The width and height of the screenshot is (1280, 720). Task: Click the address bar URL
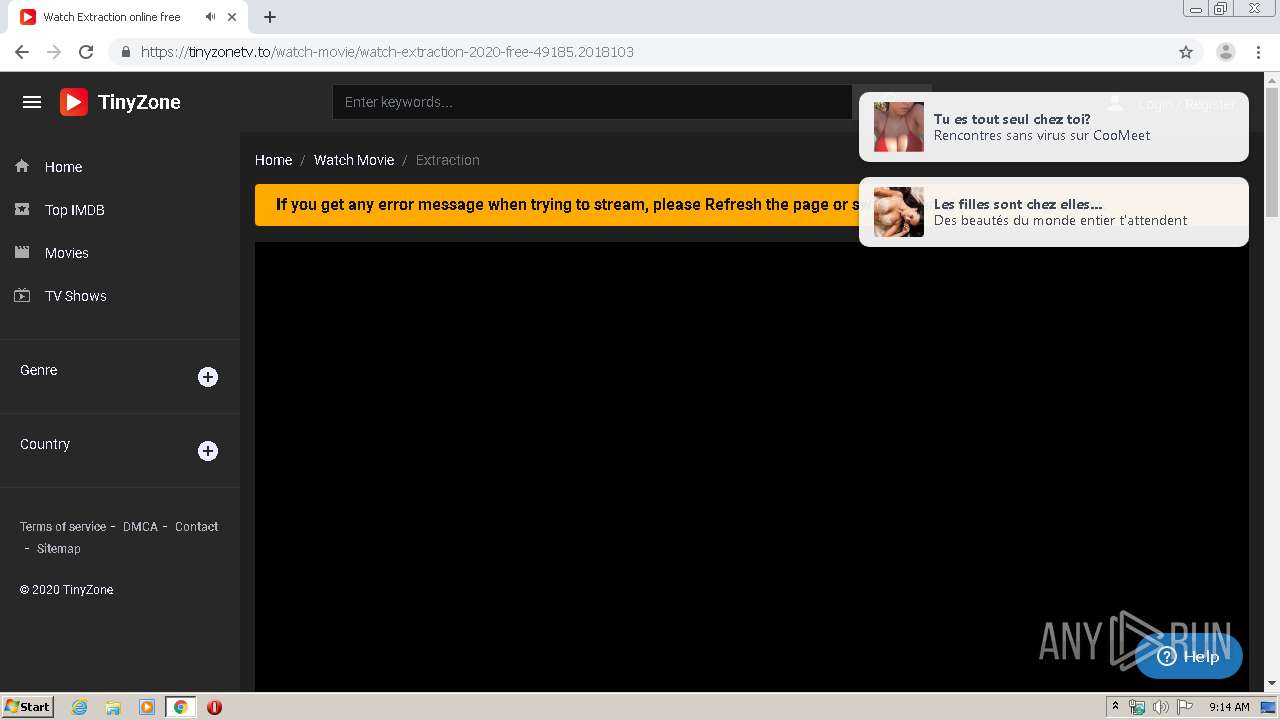387,52
